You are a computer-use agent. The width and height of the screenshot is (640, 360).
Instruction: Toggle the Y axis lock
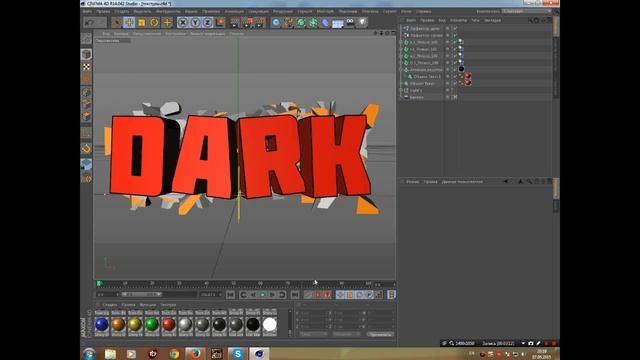click(195, 22)
